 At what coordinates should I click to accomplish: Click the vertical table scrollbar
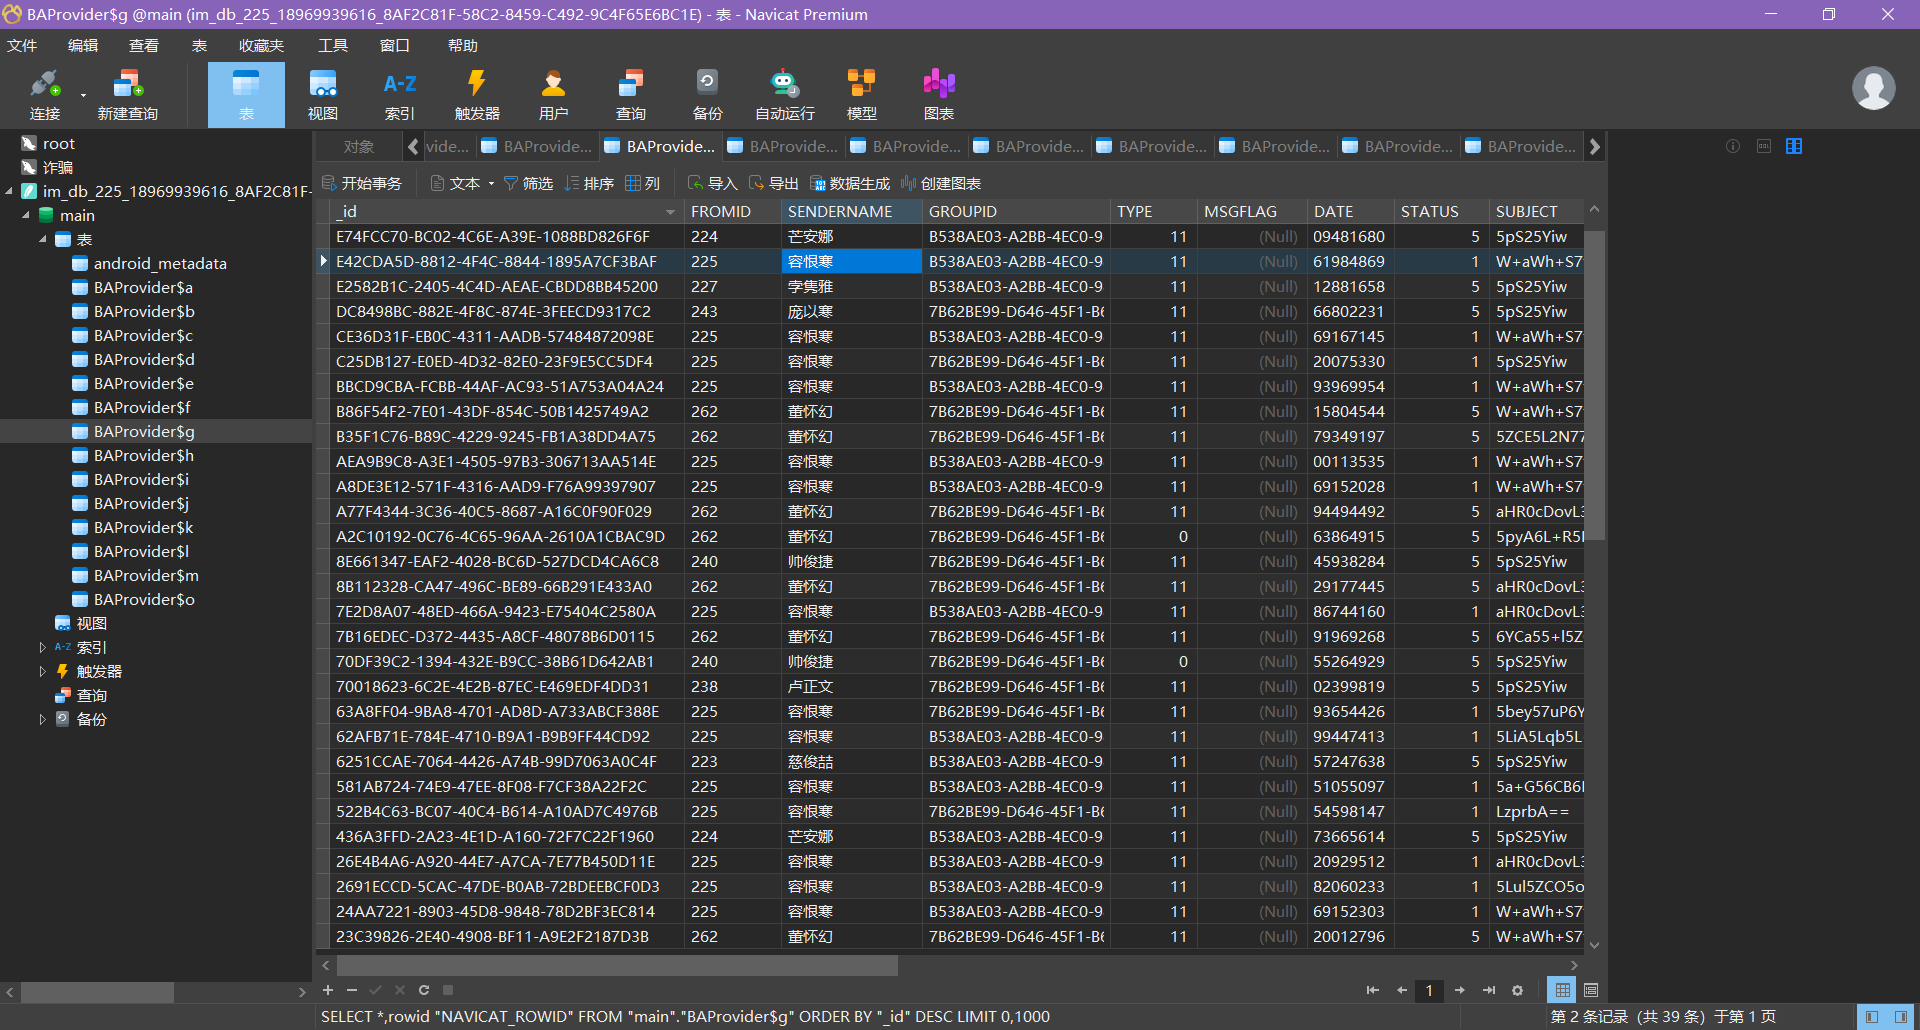click(1594, 385)
